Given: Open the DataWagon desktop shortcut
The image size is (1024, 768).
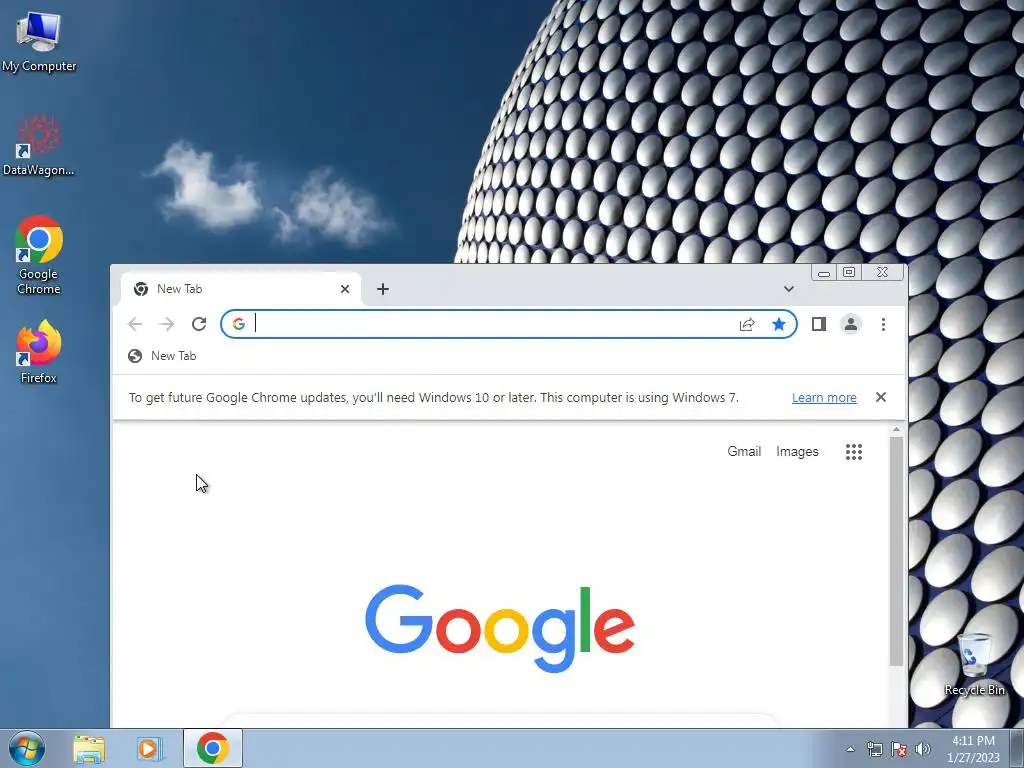Looking at the screenshot, I should (x=39, y=145).
